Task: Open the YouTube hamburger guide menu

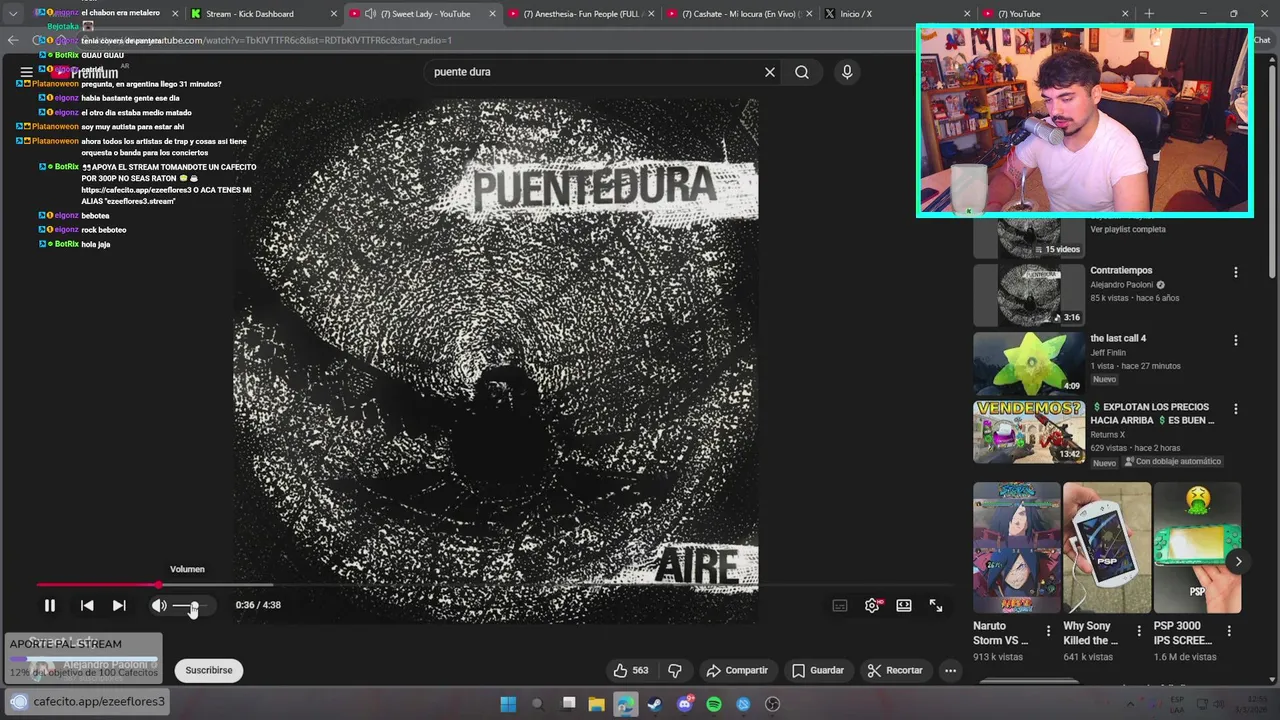Action: [26, 72]
